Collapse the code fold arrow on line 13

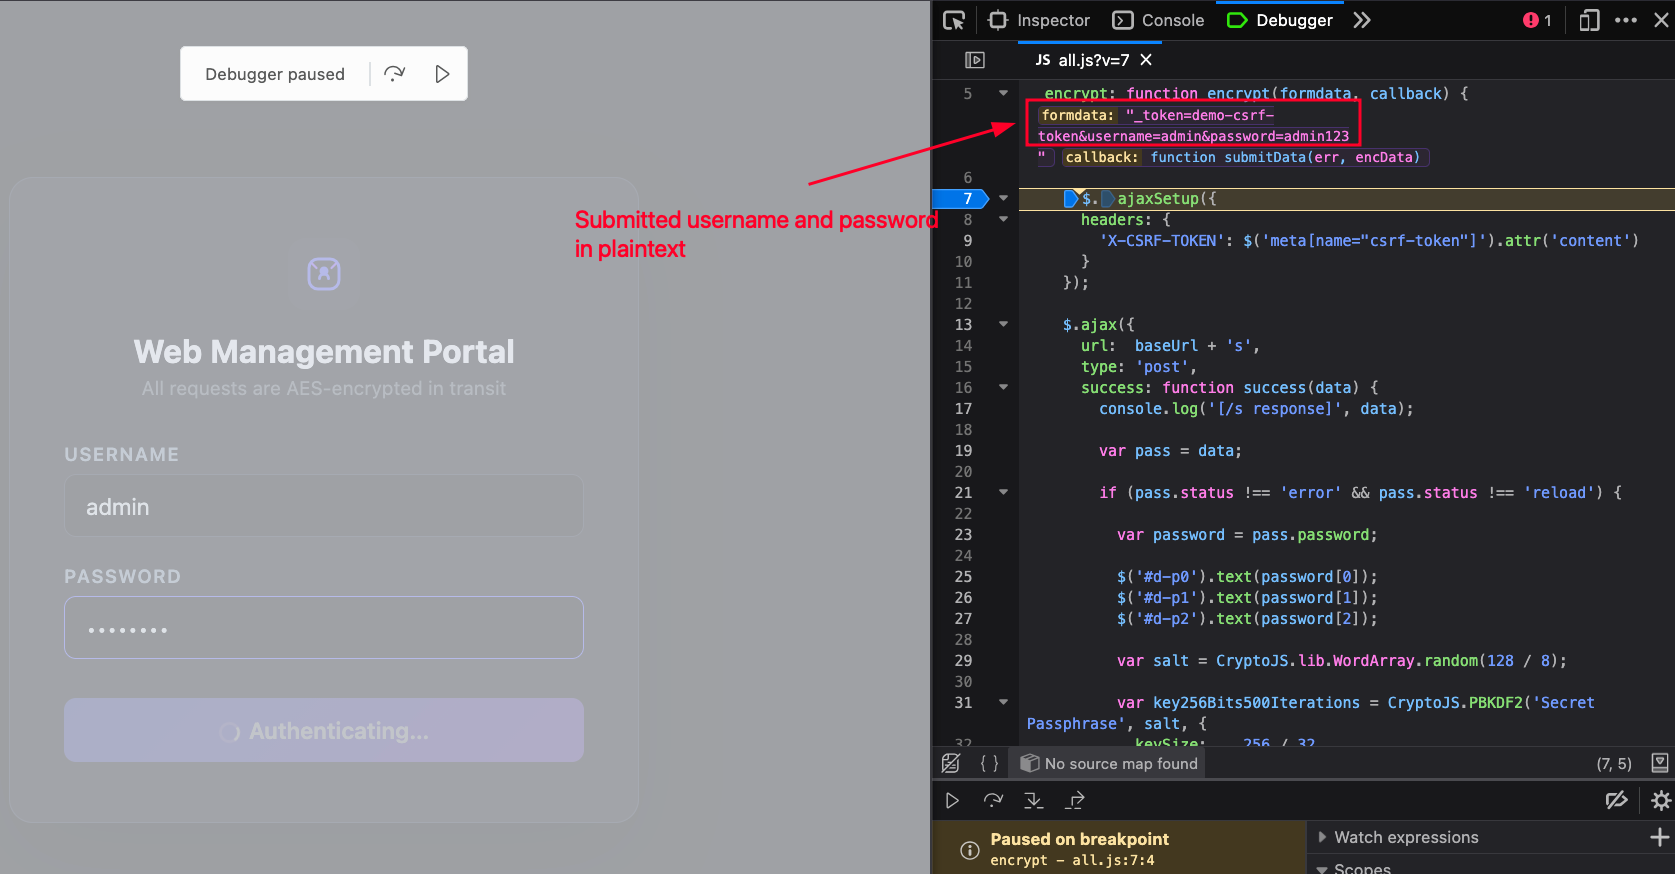tap(1003, 324)
